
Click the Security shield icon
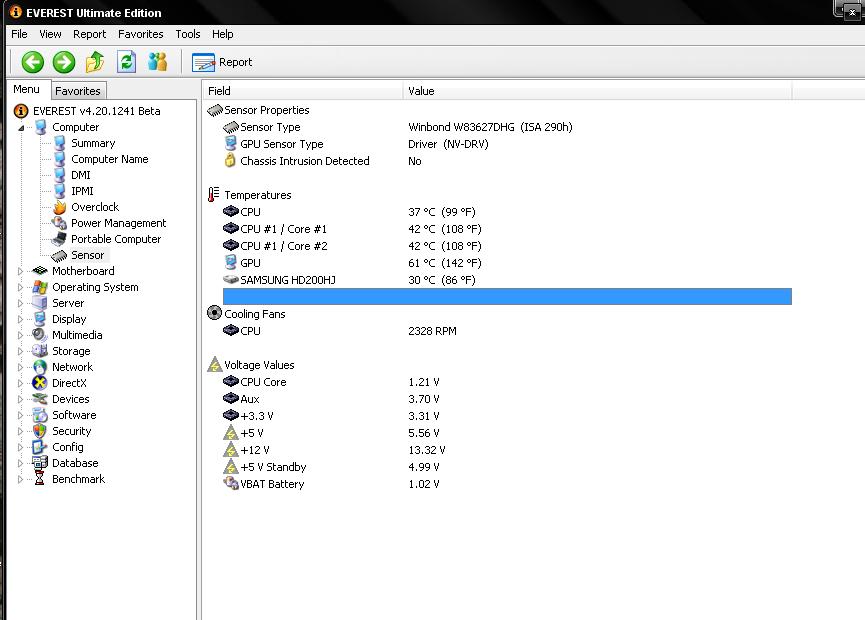pyautogui.click(x=40, y=431)
